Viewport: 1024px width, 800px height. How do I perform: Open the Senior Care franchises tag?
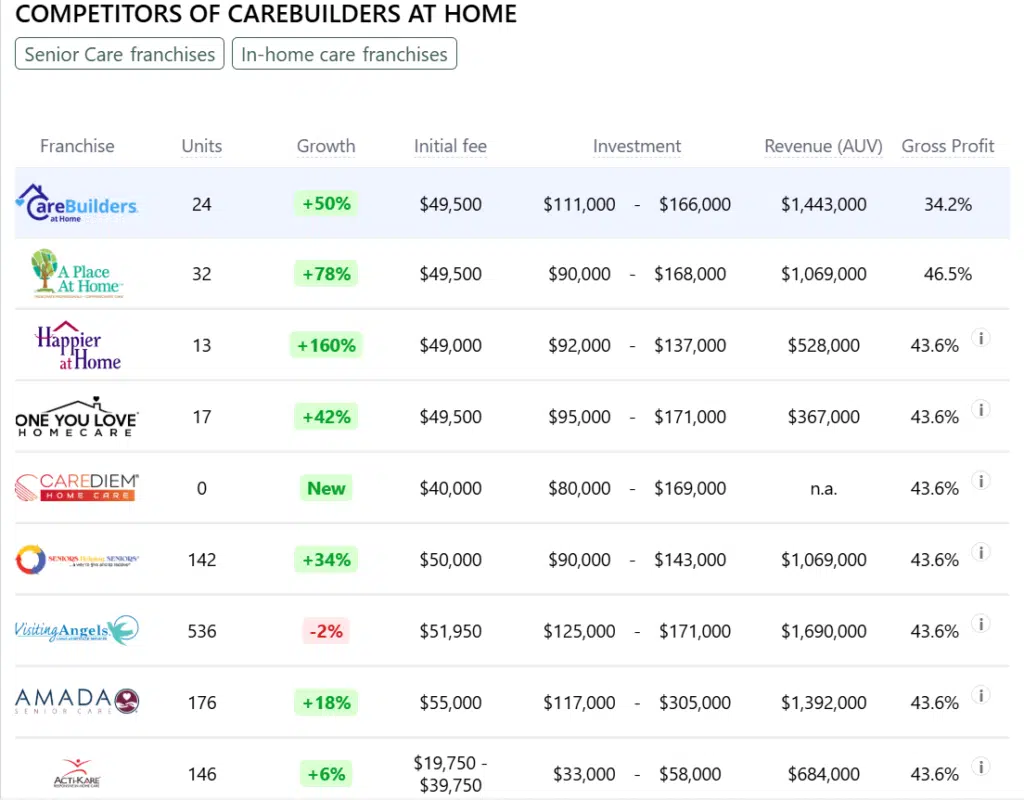click(120, 54)
